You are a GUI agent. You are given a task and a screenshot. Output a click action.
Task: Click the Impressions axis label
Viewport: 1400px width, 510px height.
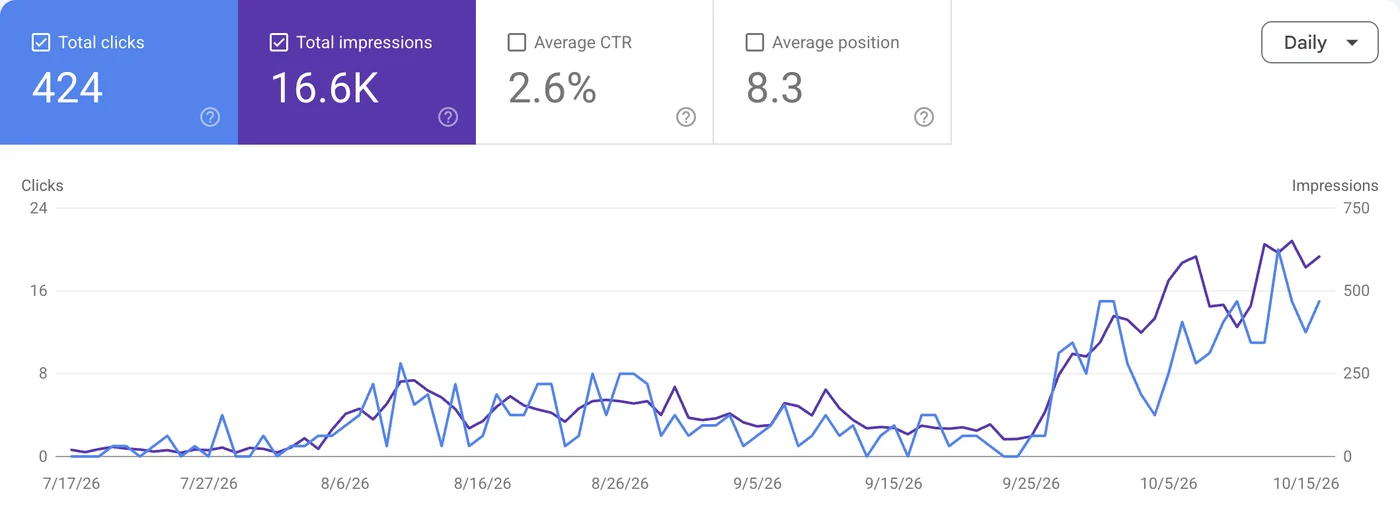1335,186
